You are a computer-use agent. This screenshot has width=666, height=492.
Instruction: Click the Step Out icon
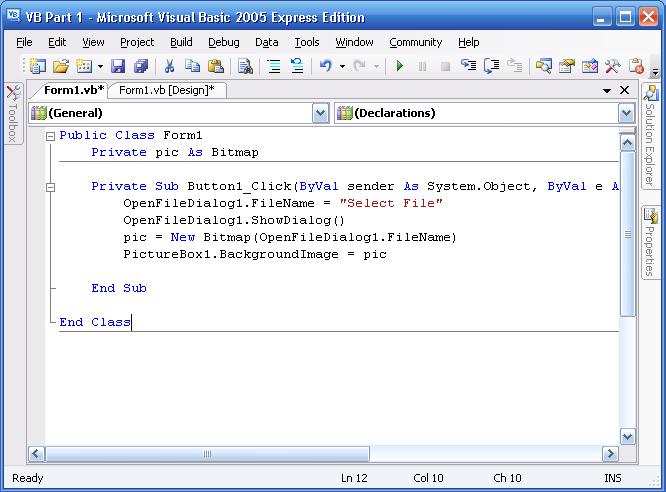[514, 66]
